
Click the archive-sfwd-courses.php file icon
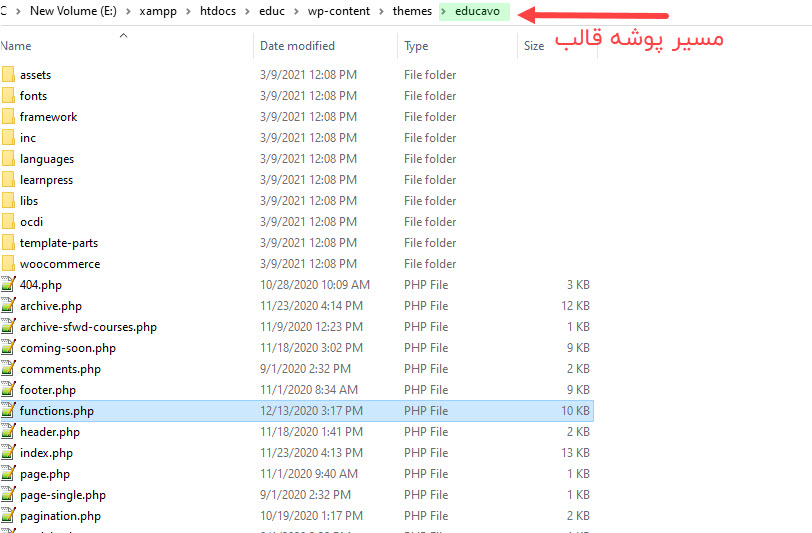8,326
